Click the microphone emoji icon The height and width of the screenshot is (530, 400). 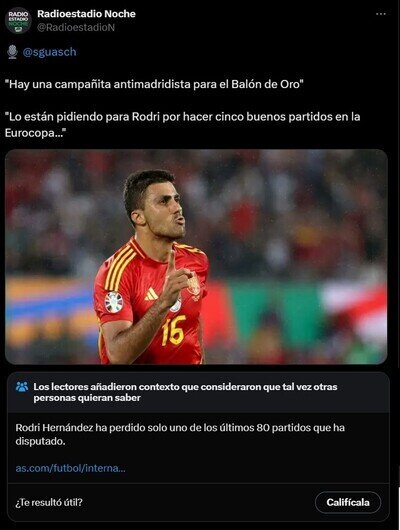tap(13, 52)
